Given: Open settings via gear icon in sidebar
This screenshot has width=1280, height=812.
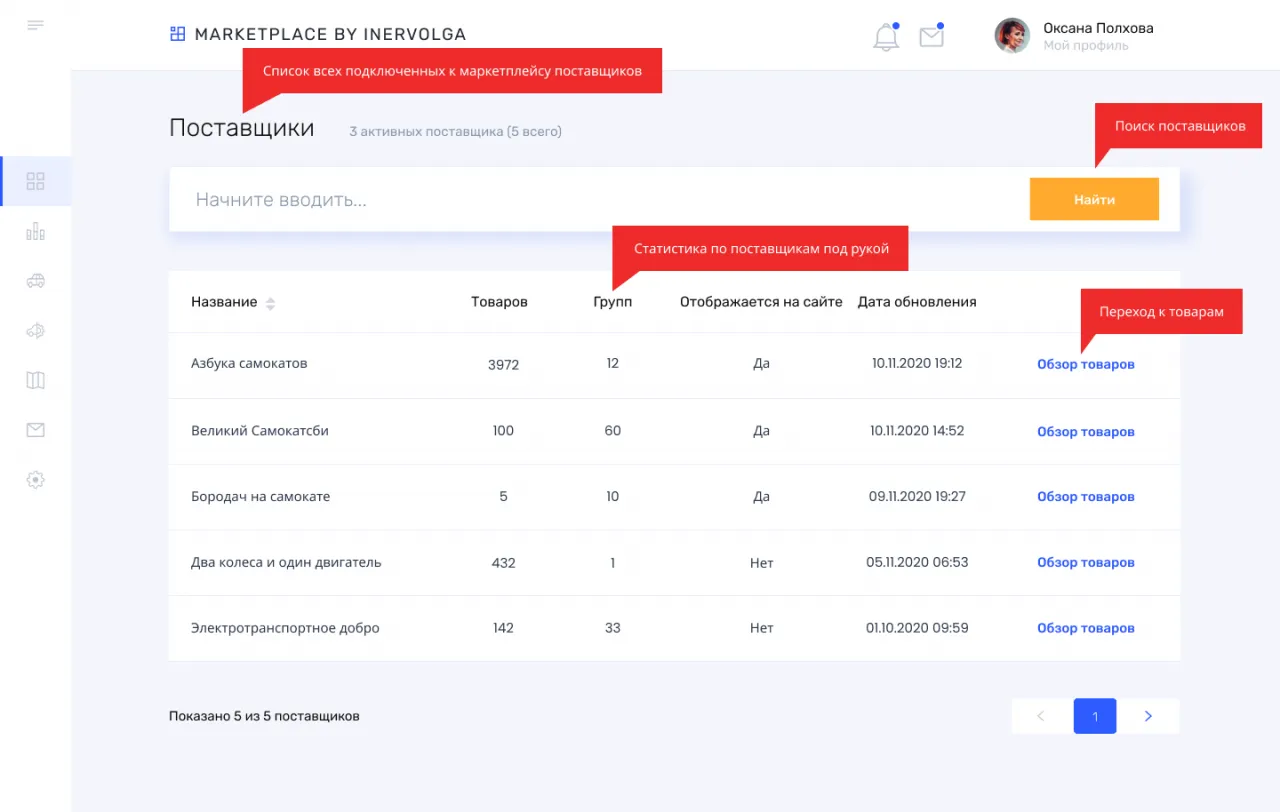Looking at the screenshot, I should coord(36,480).
